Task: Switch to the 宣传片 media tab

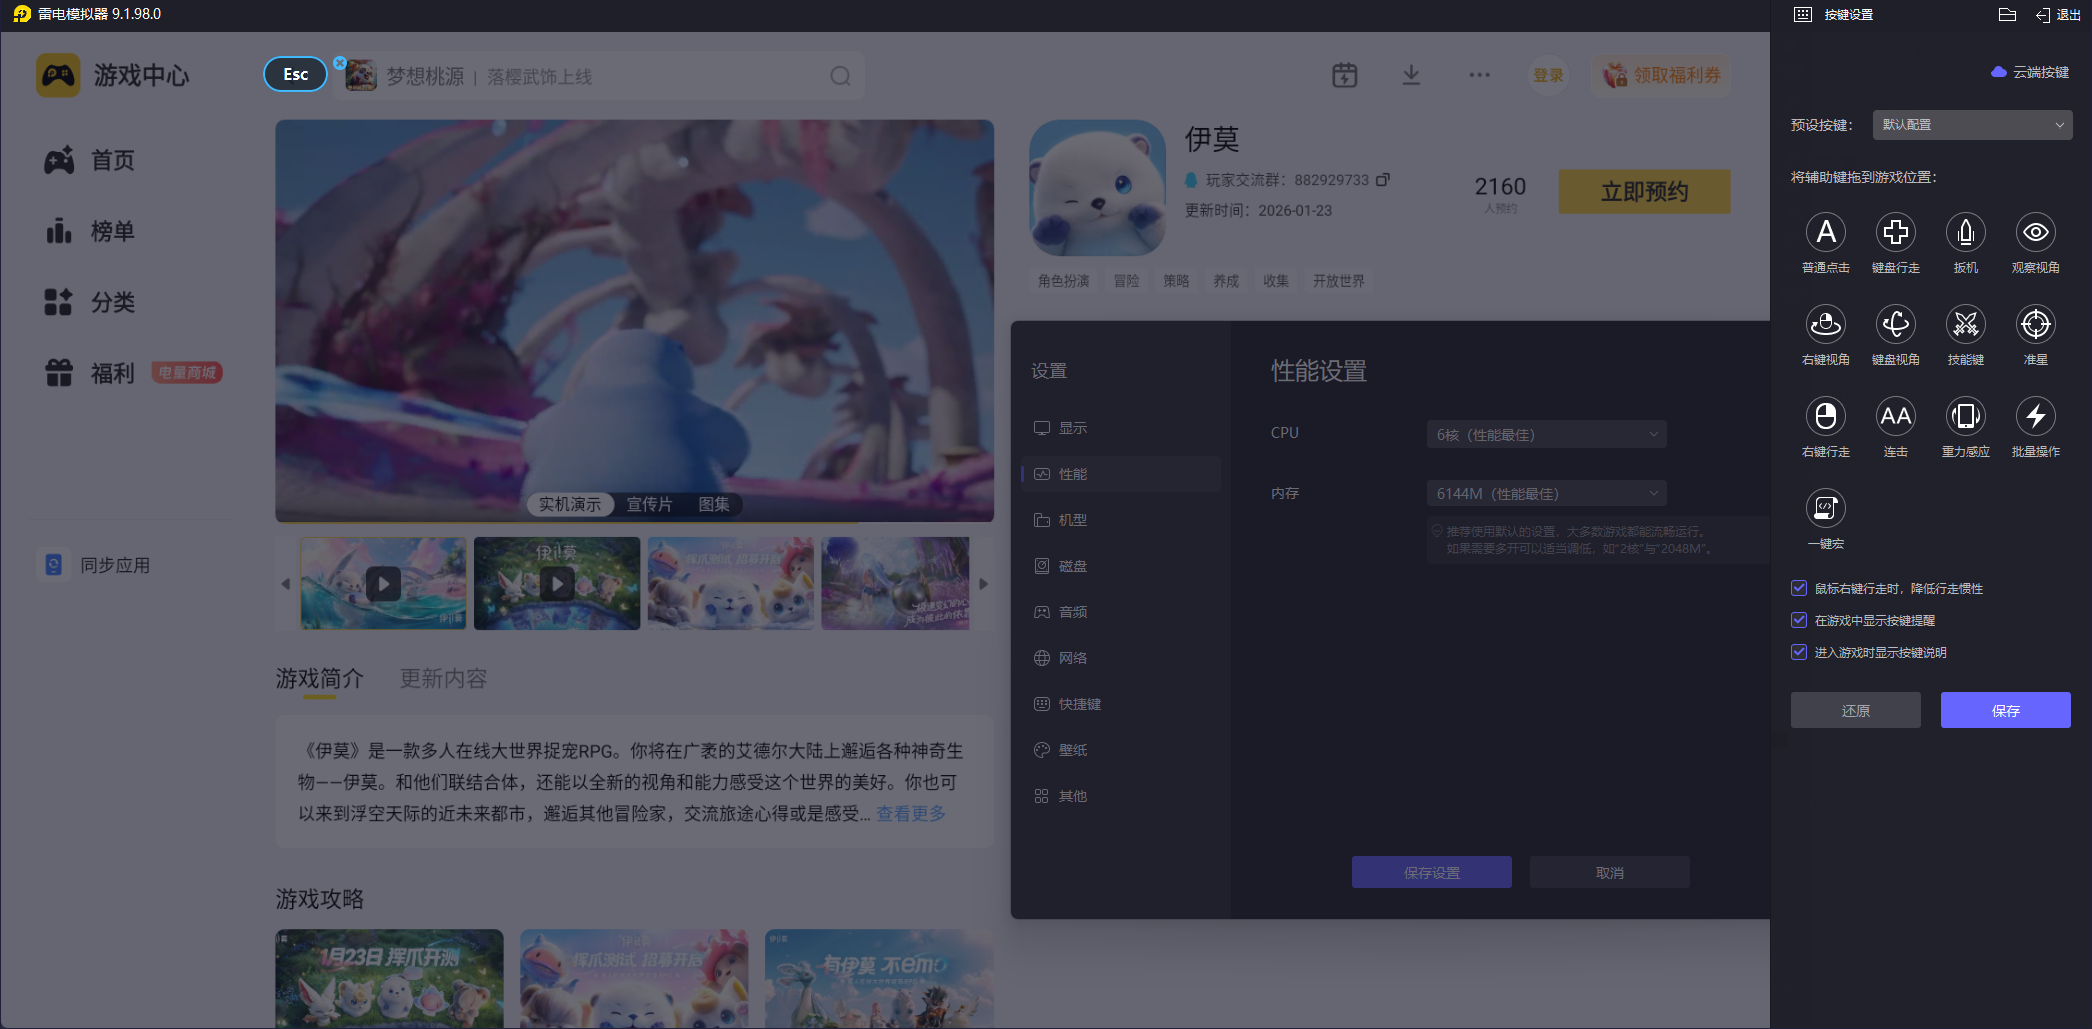Action: point(649,505)
